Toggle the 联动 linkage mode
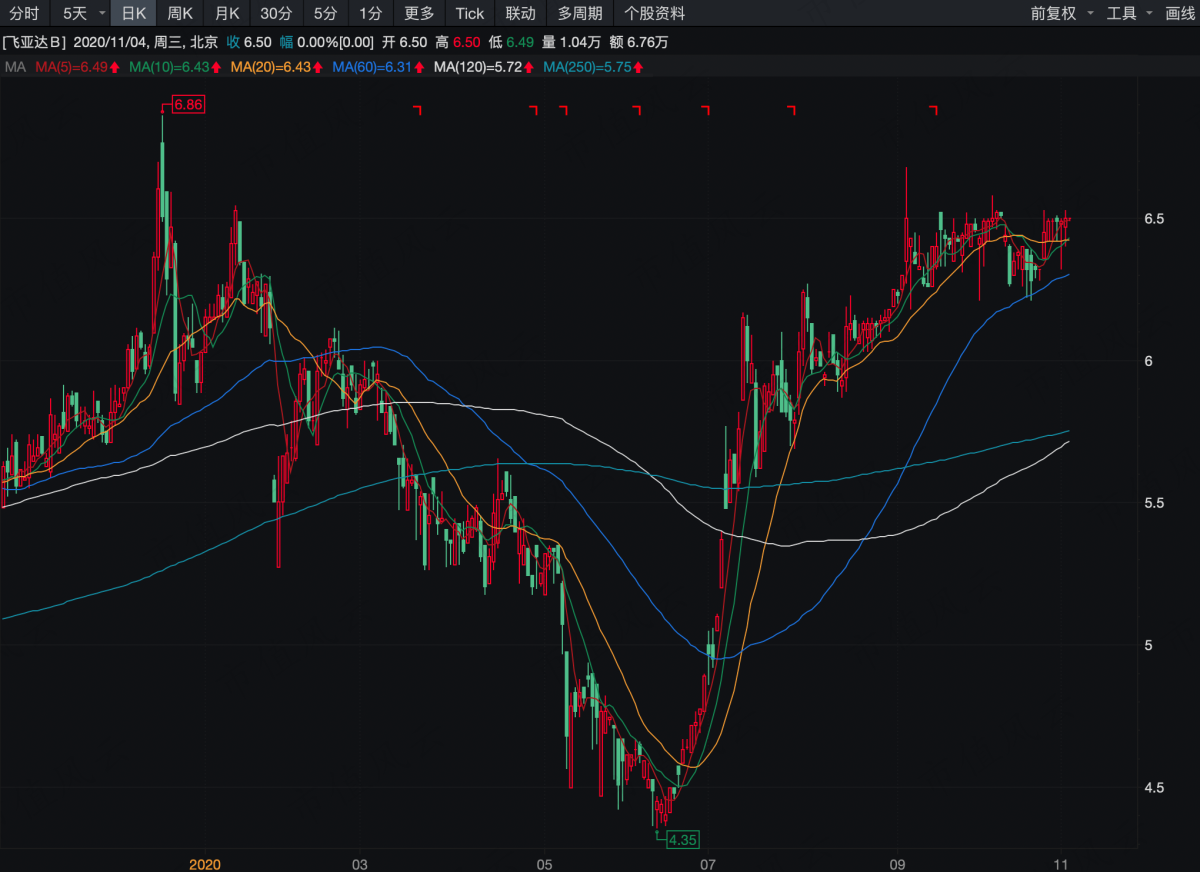Image resolution: width=1200 pixels, height=872 pixels. click(x=521, y=13)
